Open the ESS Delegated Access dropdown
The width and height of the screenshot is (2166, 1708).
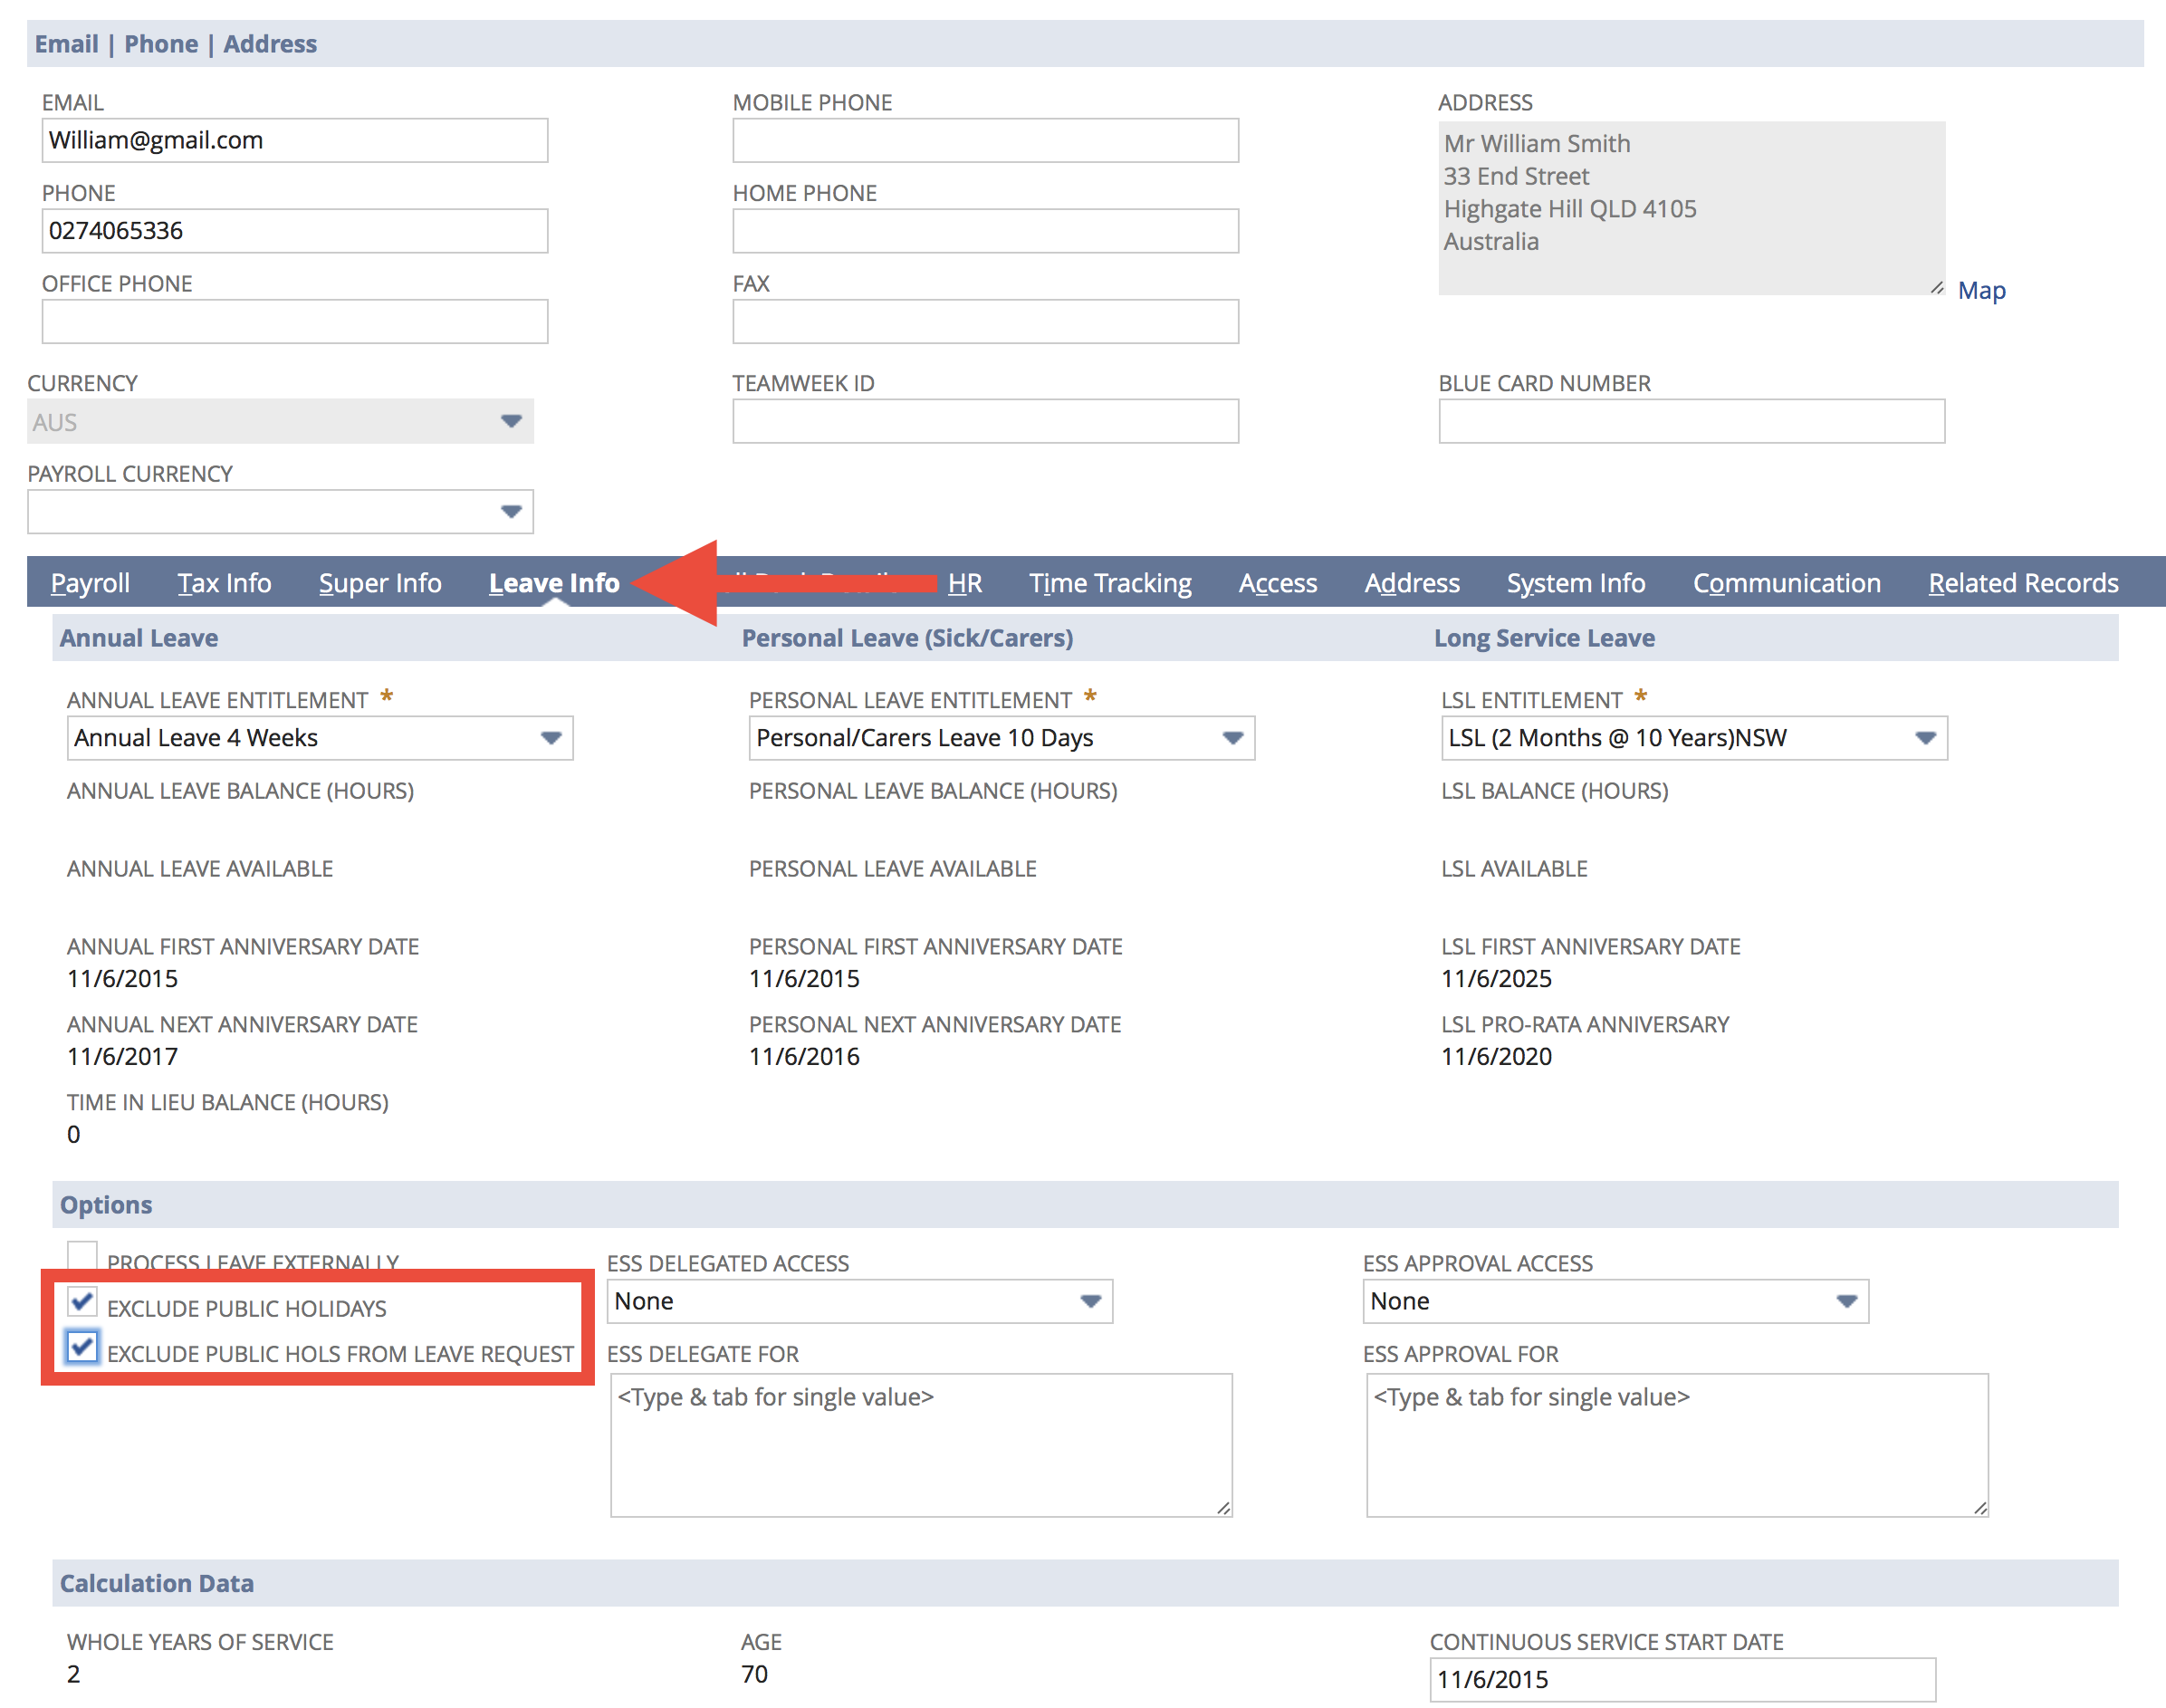(1089, 1301)
